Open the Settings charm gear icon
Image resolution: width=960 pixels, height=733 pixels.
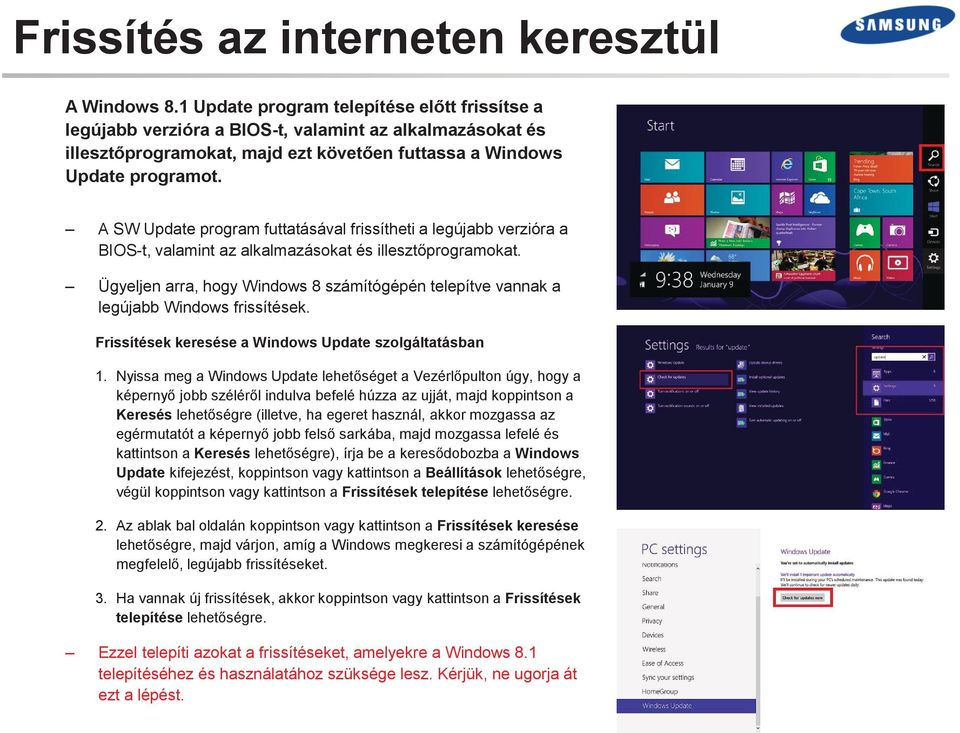pos(933,258)
